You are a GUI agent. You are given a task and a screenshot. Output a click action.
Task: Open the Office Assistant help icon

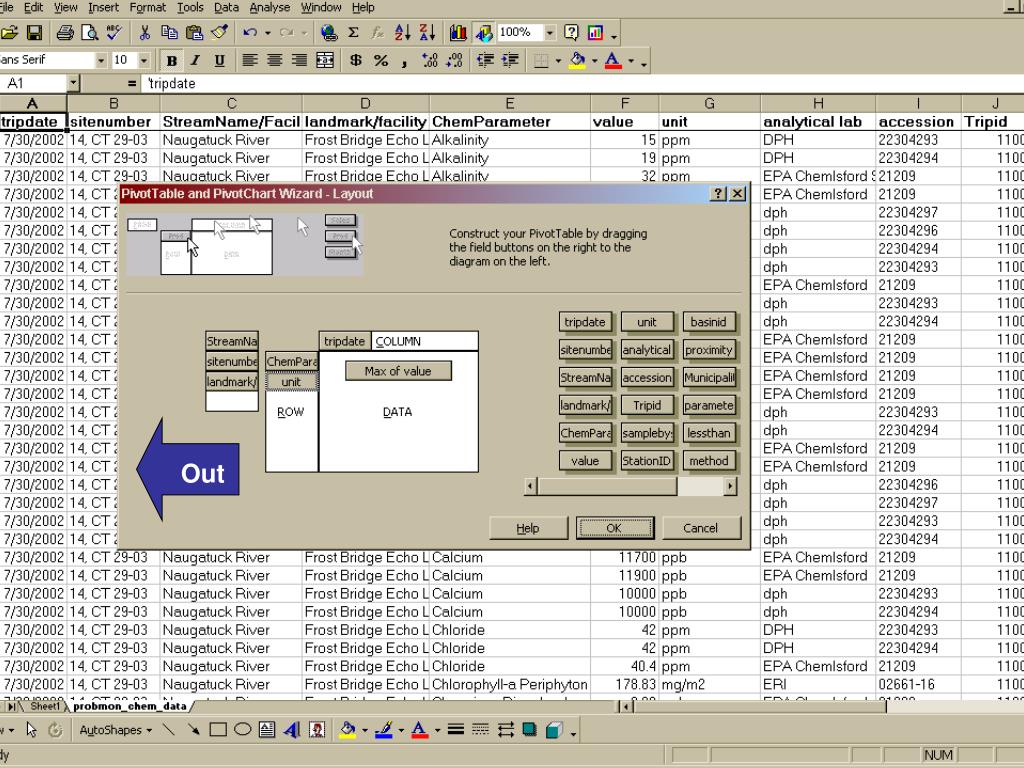coord(571,33)
